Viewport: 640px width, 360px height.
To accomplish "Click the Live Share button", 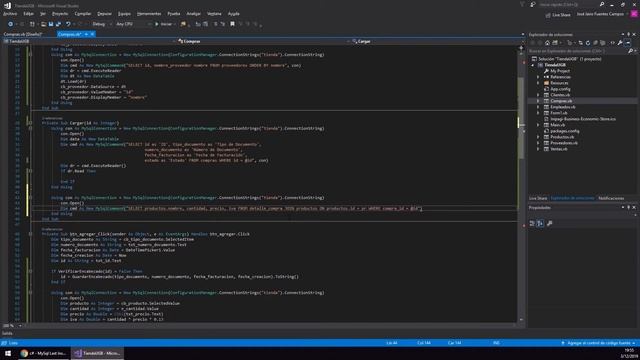I will pyautogui.click(x=558, y=15).
